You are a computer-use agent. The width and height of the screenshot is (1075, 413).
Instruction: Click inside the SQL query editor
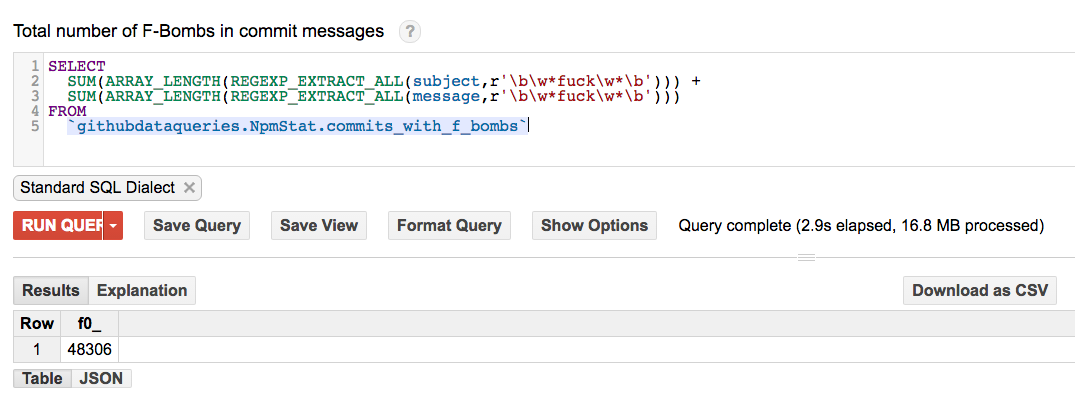click(600, 140)
